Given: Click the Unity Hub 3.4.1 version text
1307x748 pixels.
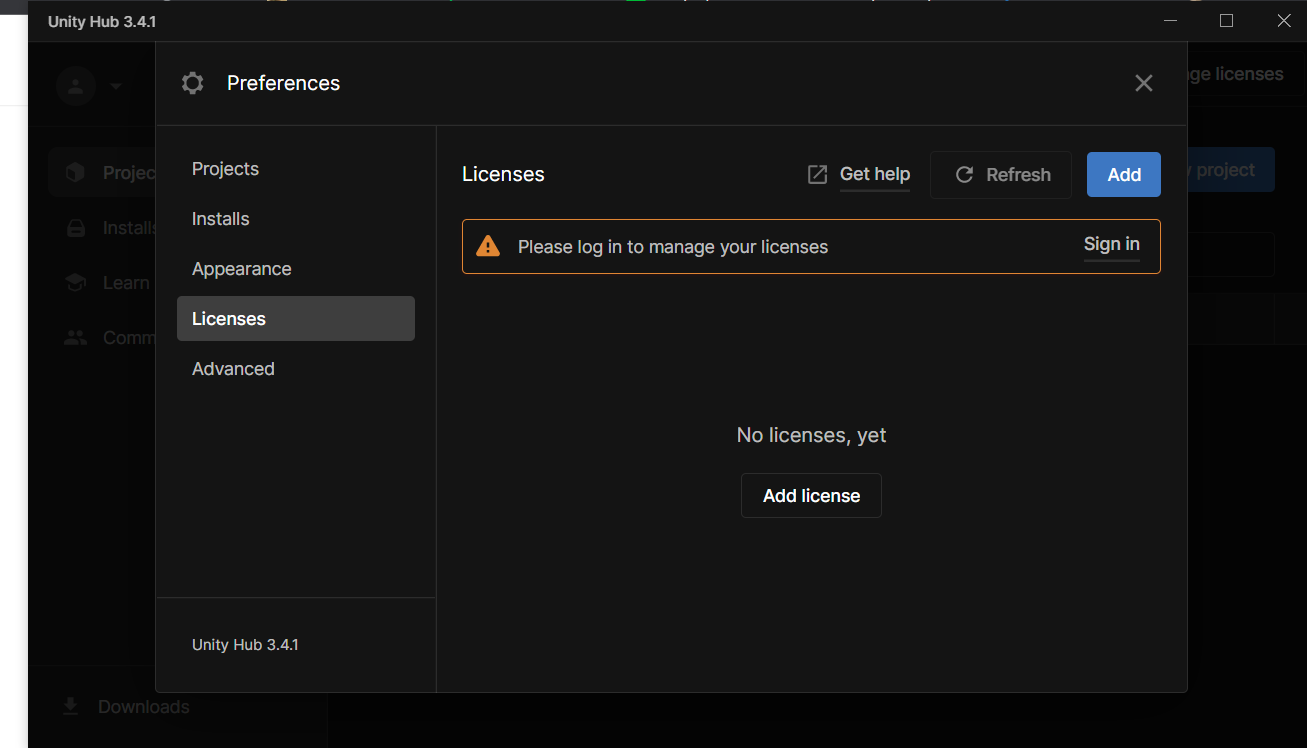Looking at the screenshot, I should 245,645.
